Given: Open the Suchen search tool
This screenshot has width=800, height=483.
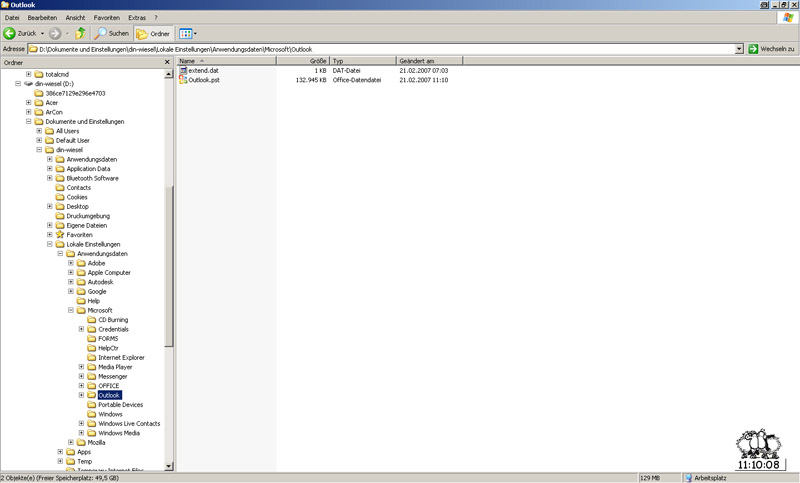Looking at the screenshot, I should [112, 33].
